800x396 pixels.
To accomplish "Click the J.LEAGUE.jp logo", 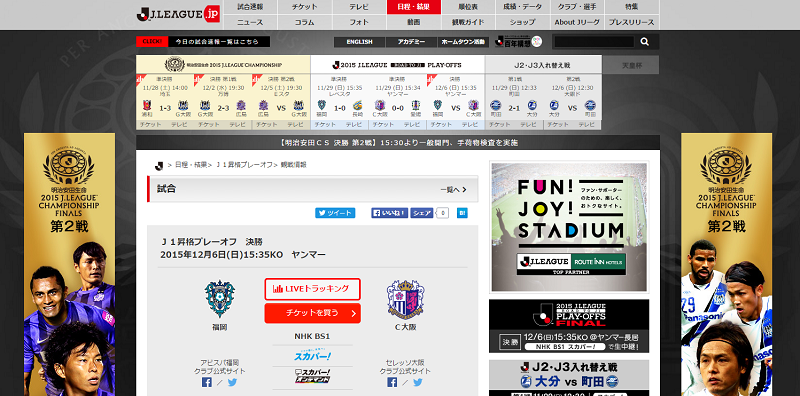I will (178, 14).
